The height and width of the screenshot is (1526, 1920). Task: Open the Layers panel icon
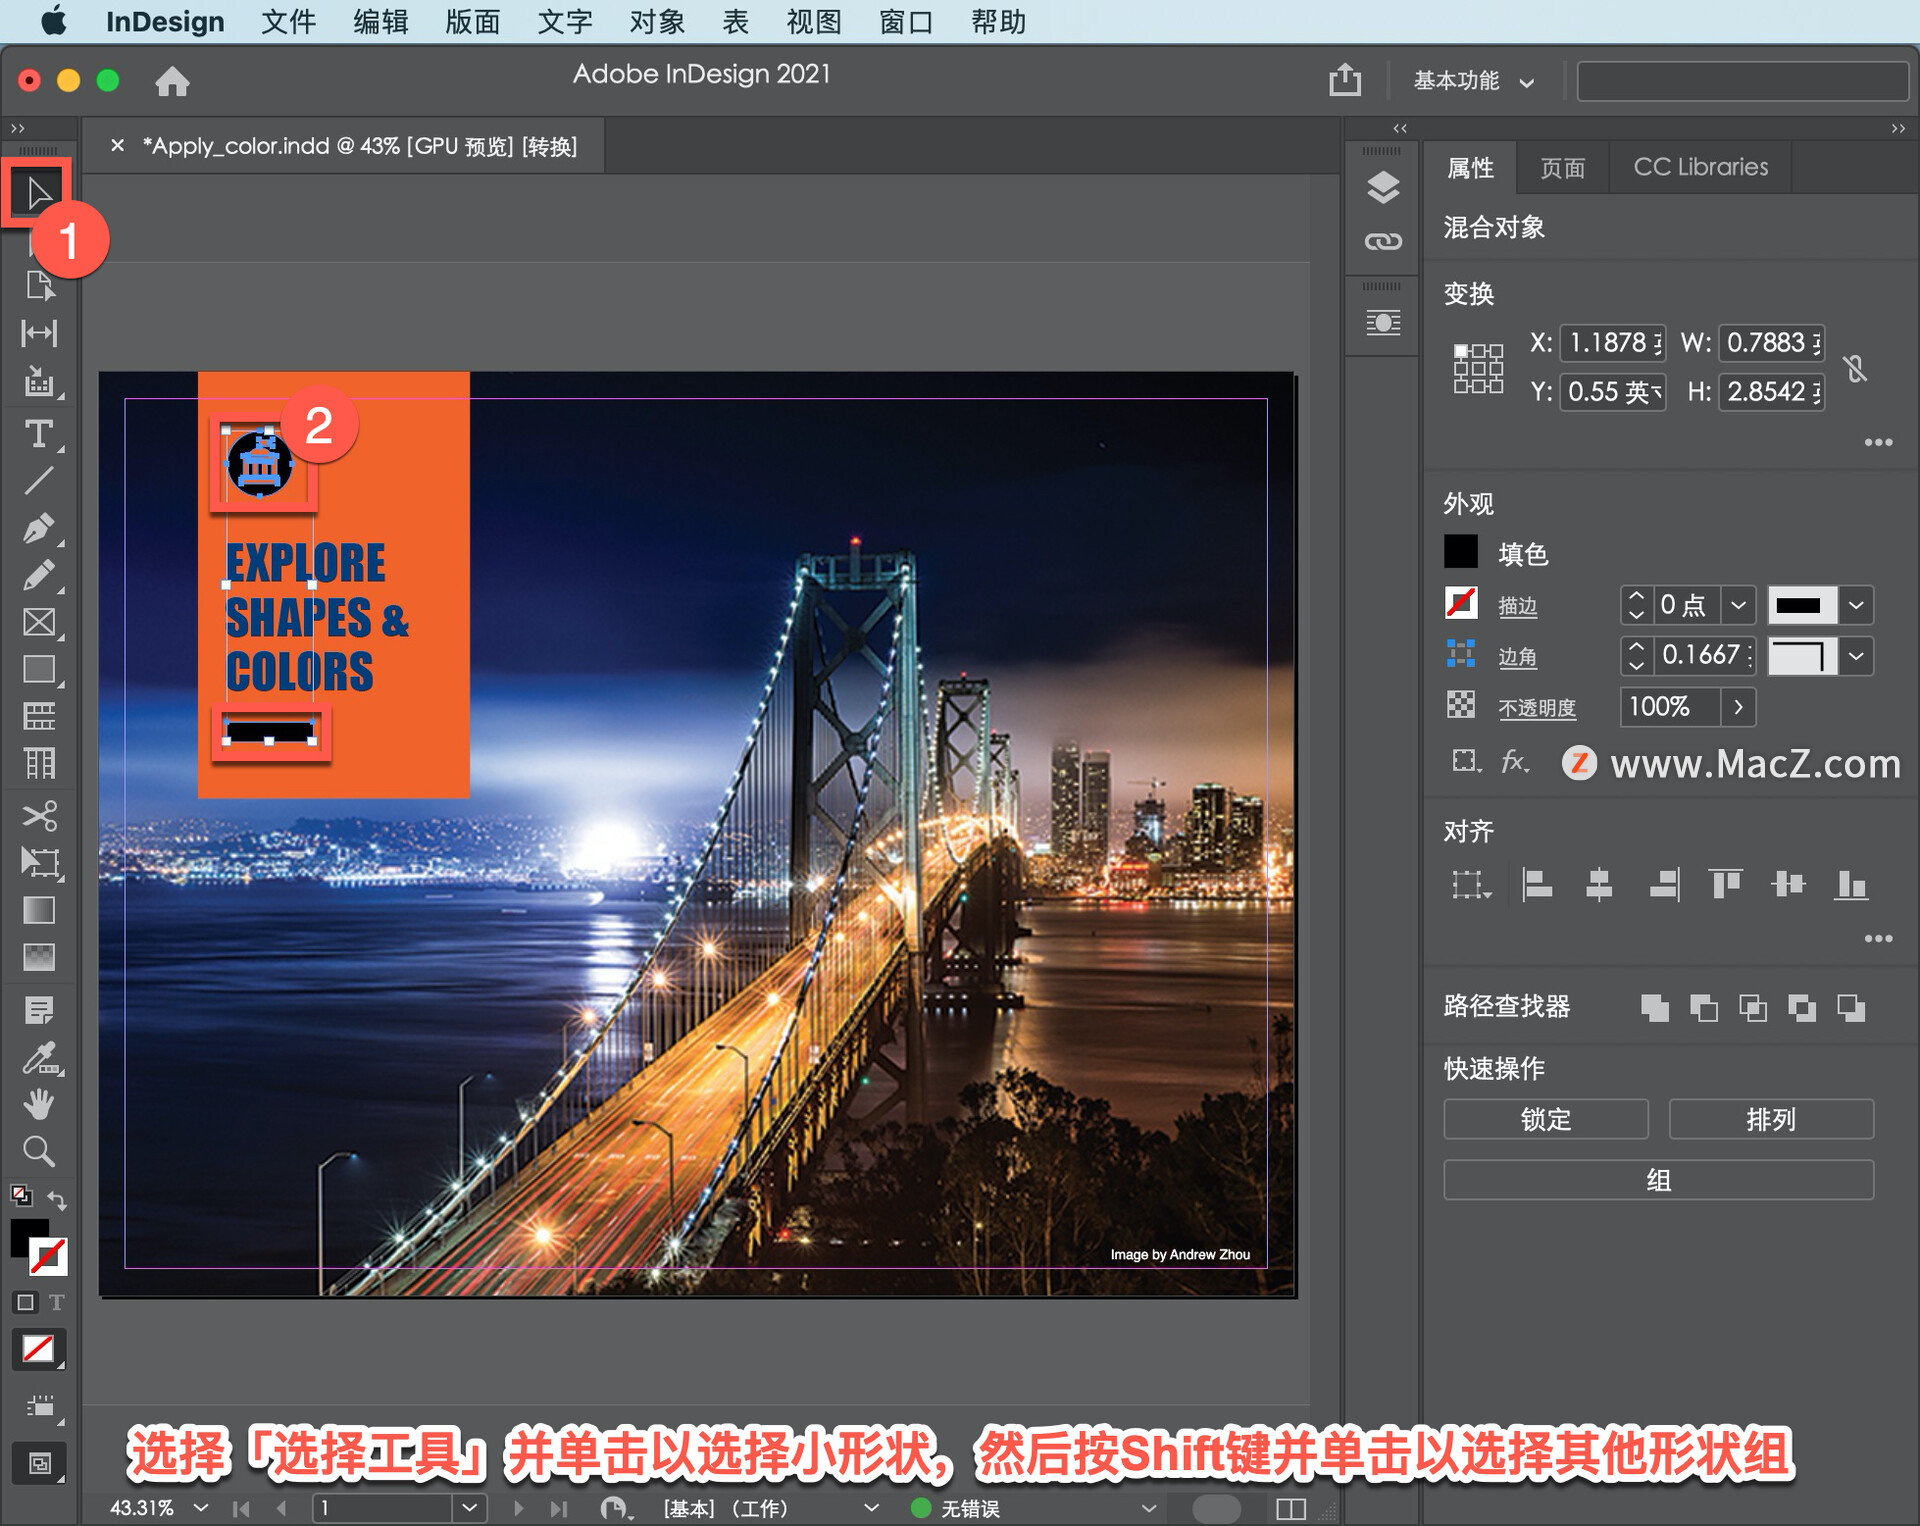click(x=1382, y=188)
